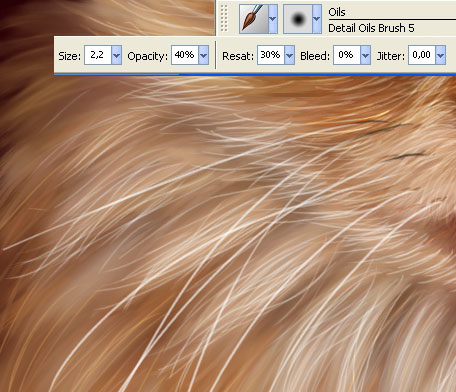456x392 pixels.
Task: Click the Resat value field
Action: pos(271,55)
